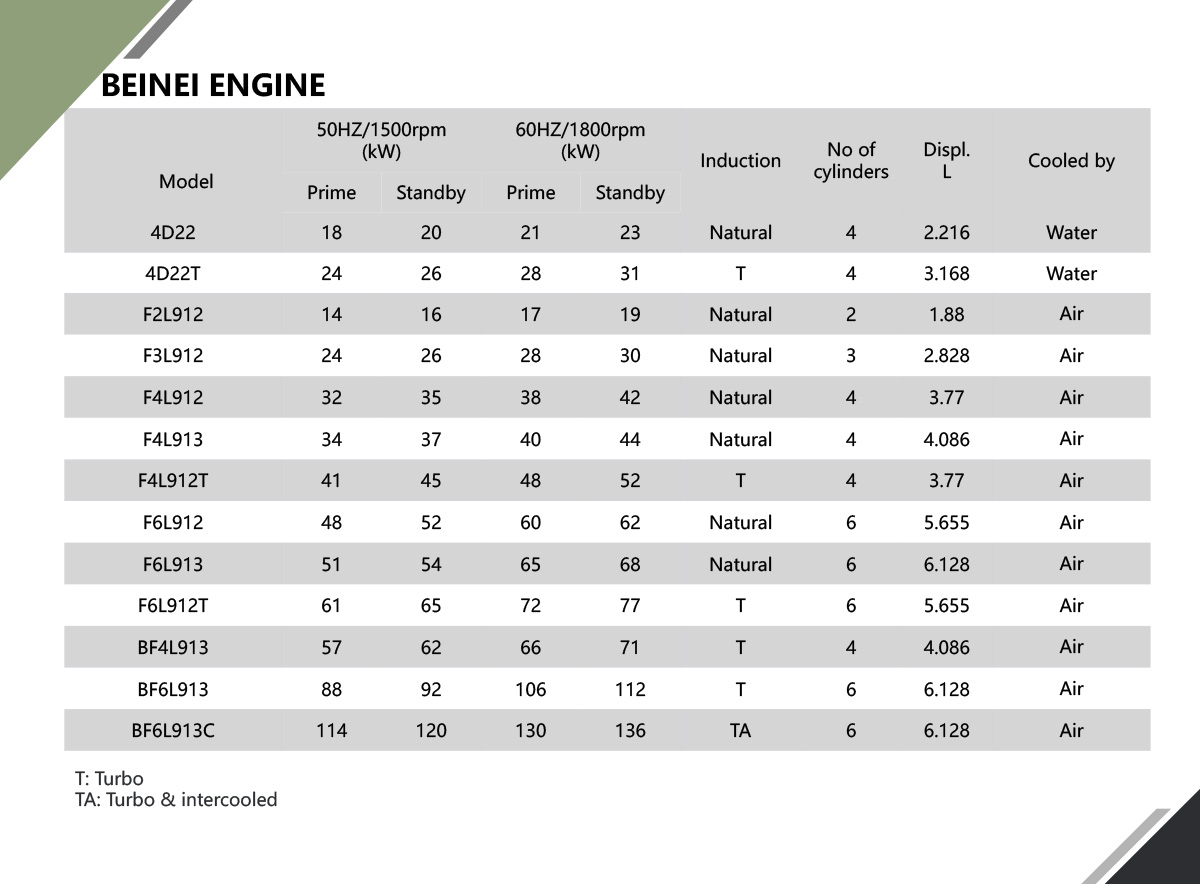This screenshot has height=884, width=1200.
Task: Select the 106 prime power value
Action: coord(530,690)
